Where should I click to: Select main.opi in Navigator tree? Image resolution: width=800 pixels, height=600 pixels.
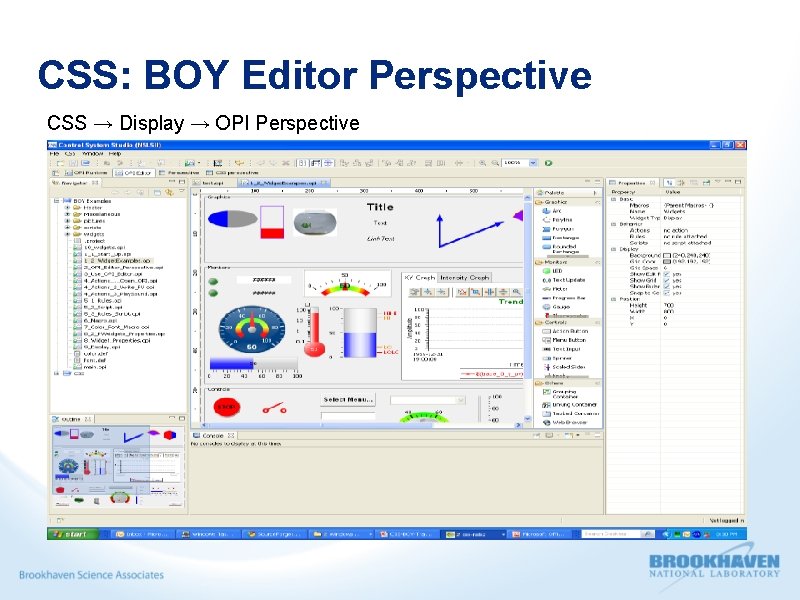pyautogui.click(x=90, y=367)
